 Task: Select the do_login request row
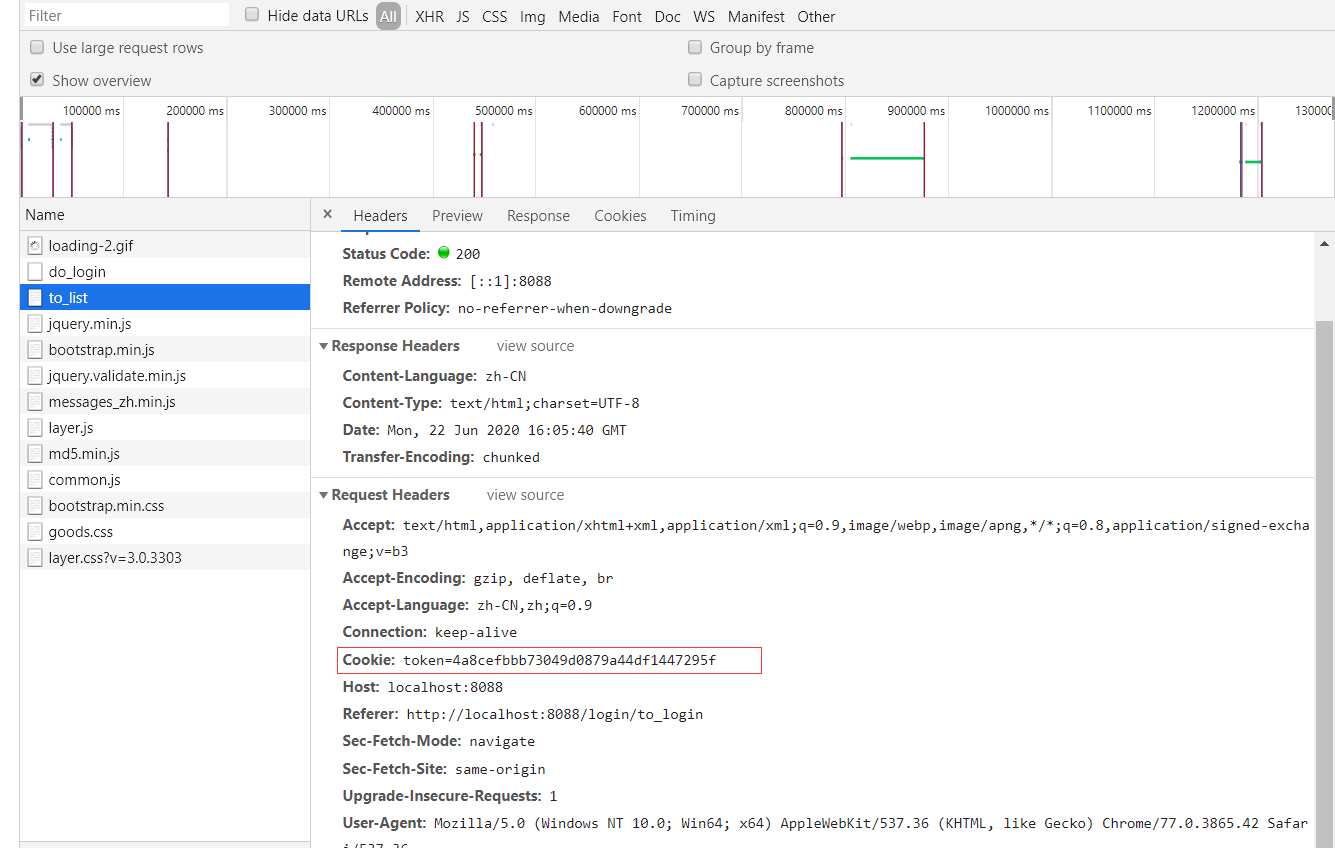[x=165, y=271]
